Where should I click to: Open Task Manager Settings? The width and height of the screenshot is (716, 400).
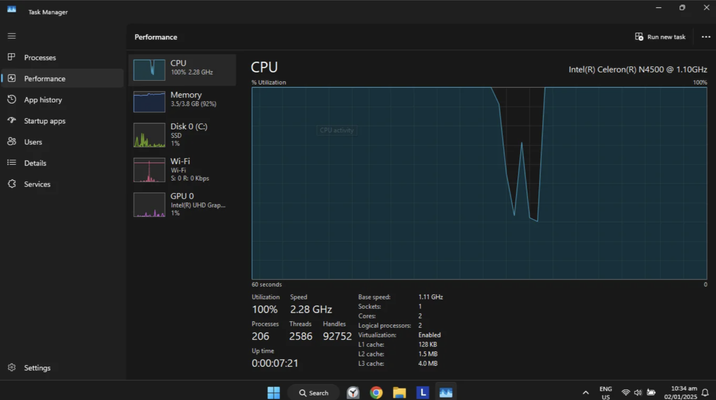[x=63, y=368]
